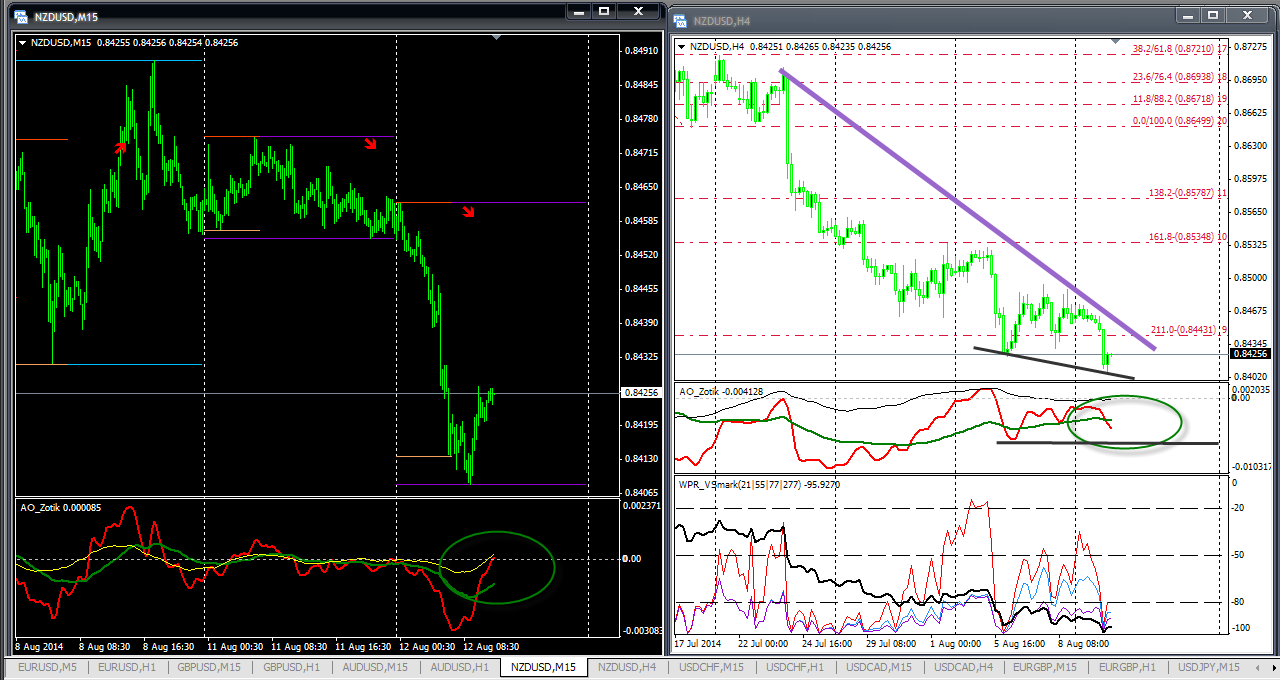The image size is (1280, 680).
Task: Click the NZDUSD,H4 chart window icon
Action: (680, 21)
